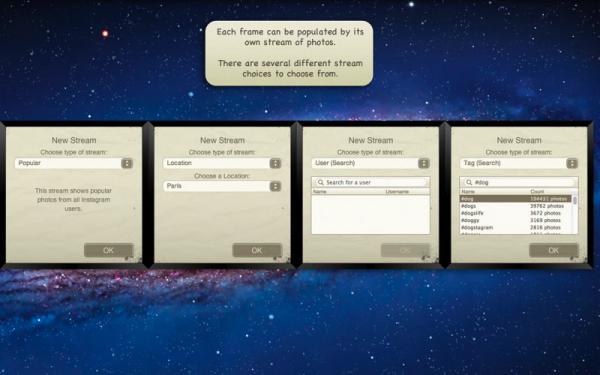Click the stepper arrows beside Paris
600x375 pixels.
pos(276,186)
